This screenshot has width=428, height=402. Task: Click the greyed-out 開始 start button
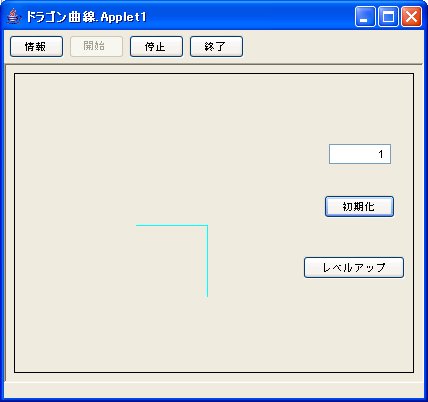click(96, 47)
